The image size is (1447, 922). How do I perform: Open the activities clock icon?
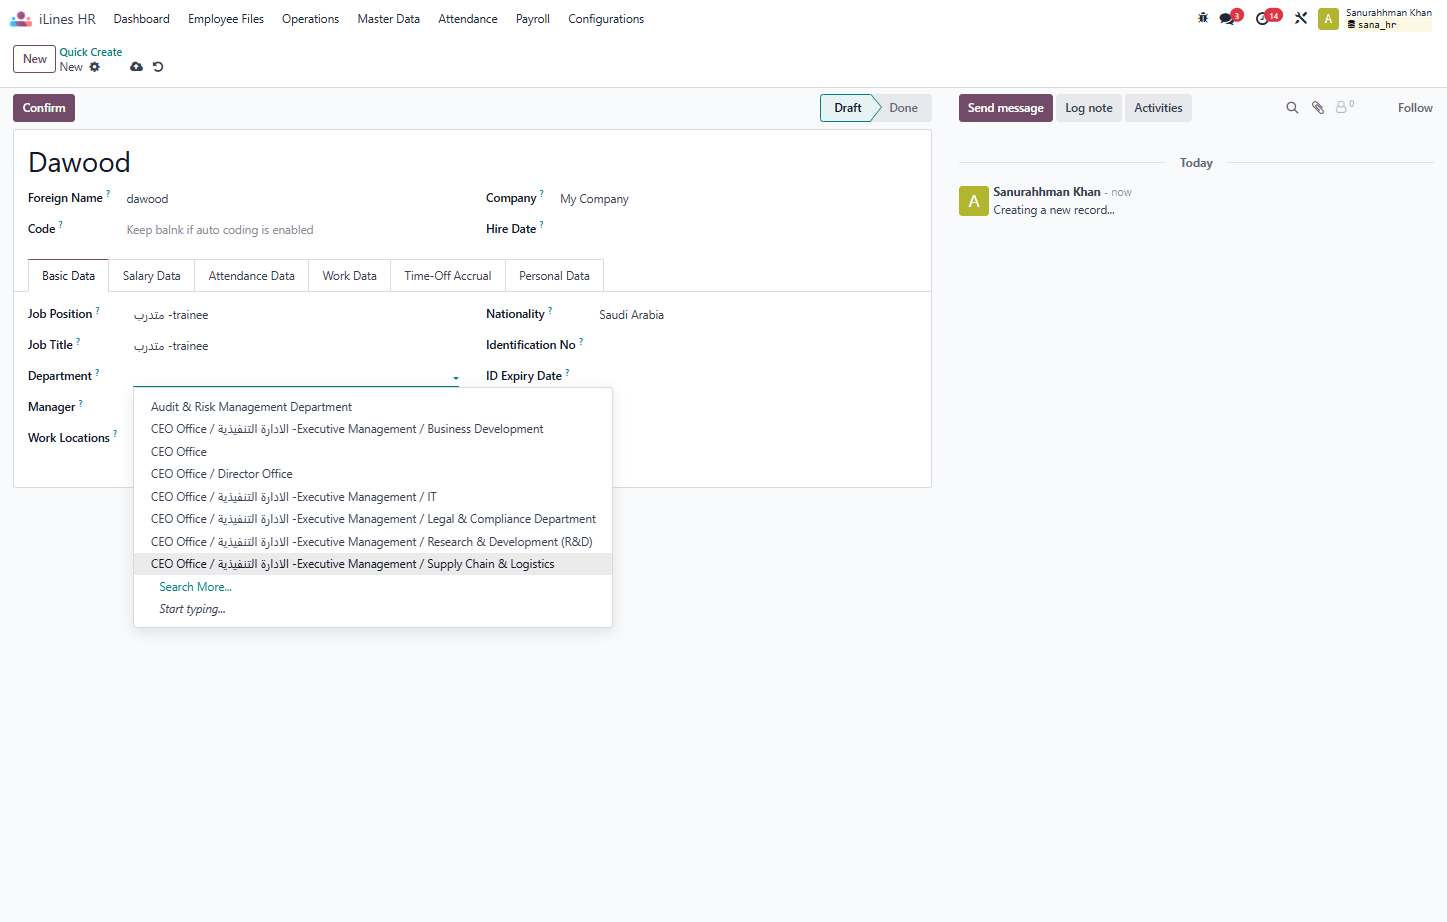(1263, 19)
